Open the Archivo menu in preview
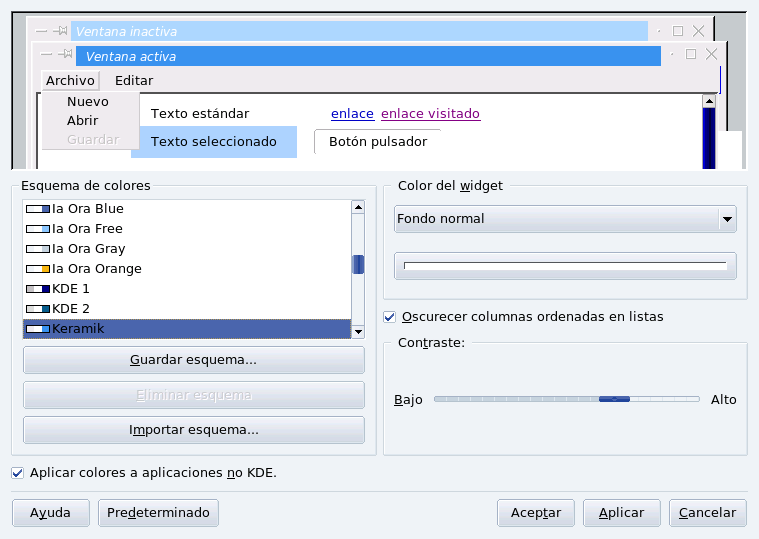This screenshot has width=759, height=539. click(70, 81)
